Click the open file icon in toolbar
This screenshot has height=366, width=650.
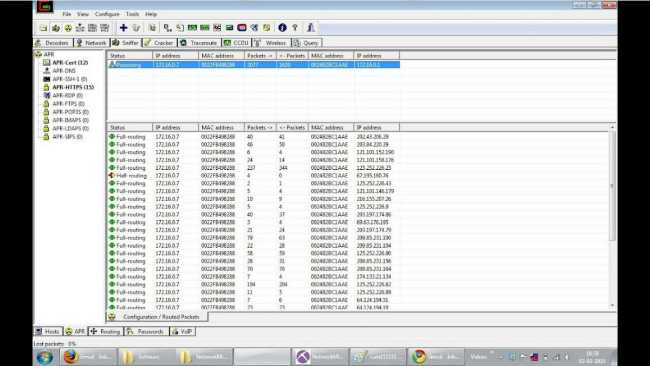44,28
